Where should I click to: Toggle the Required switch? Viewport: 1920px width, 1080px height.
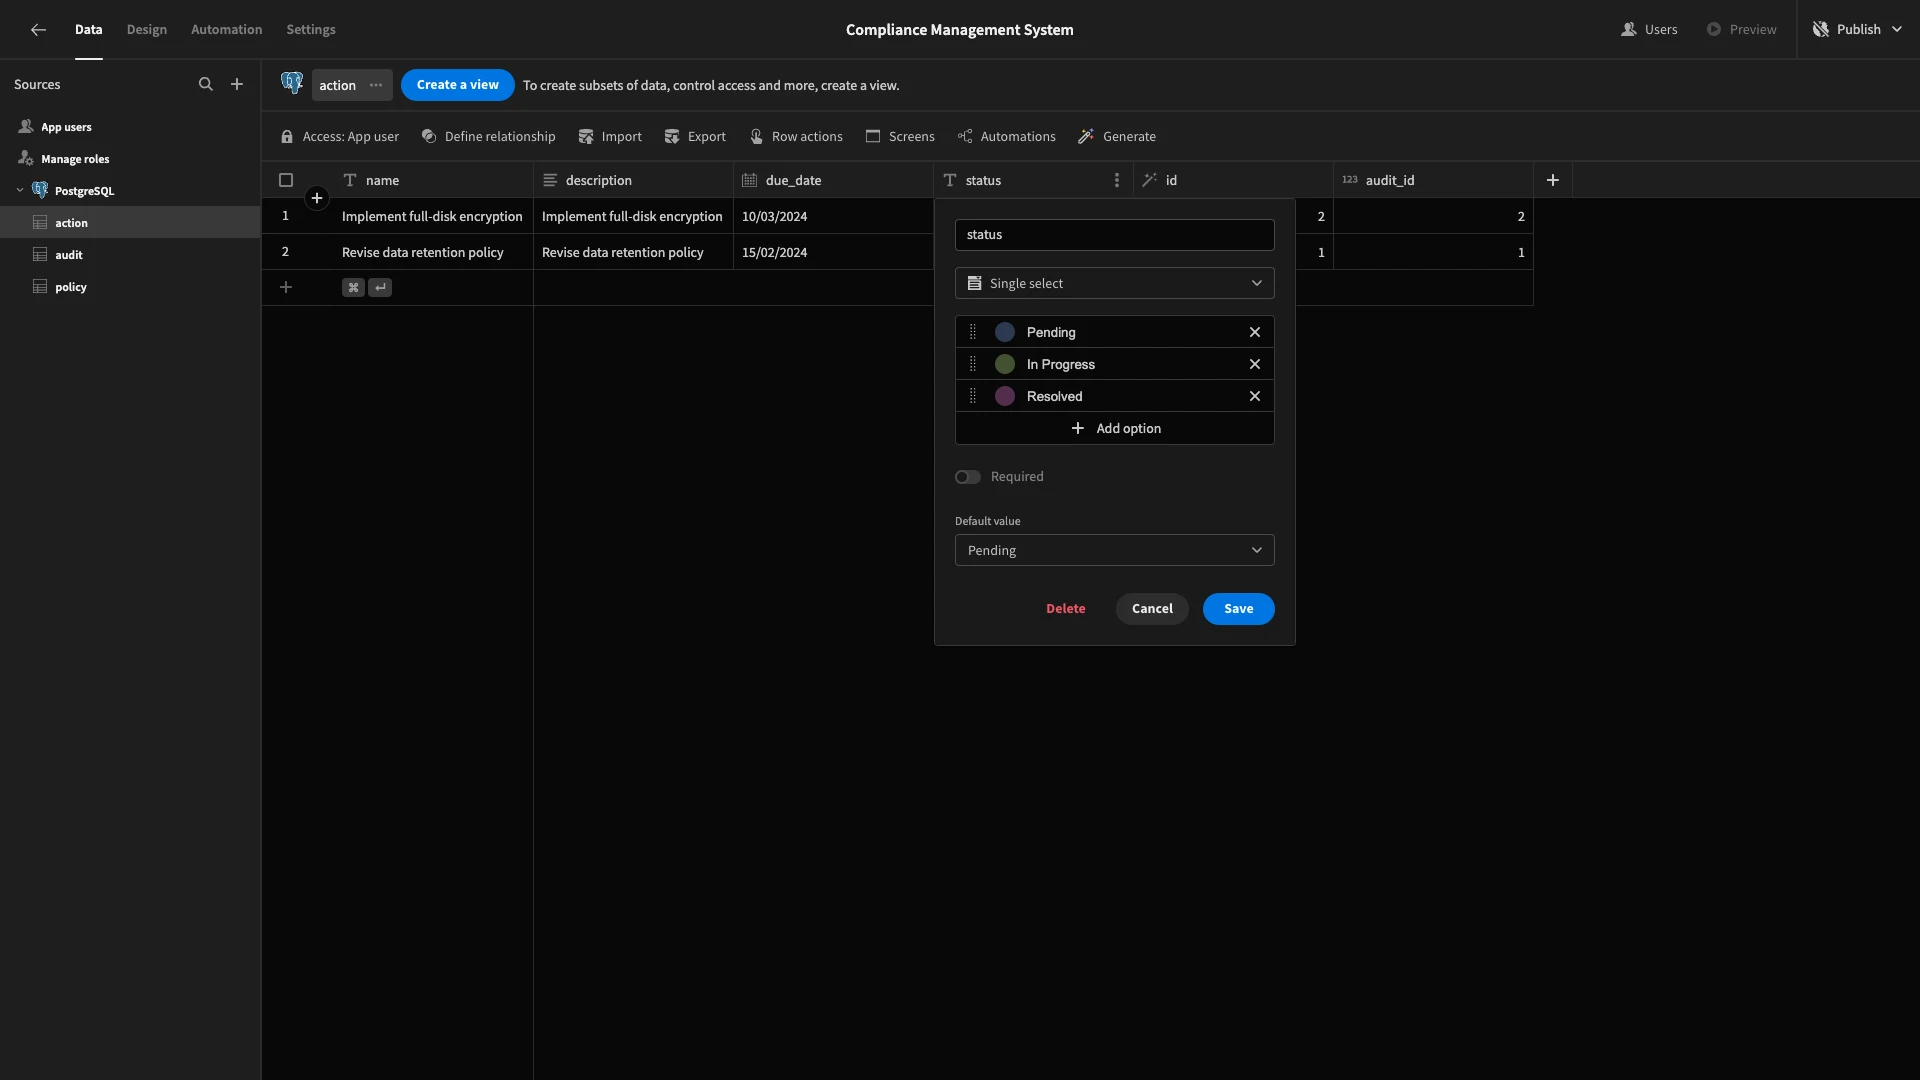point(968,478)
